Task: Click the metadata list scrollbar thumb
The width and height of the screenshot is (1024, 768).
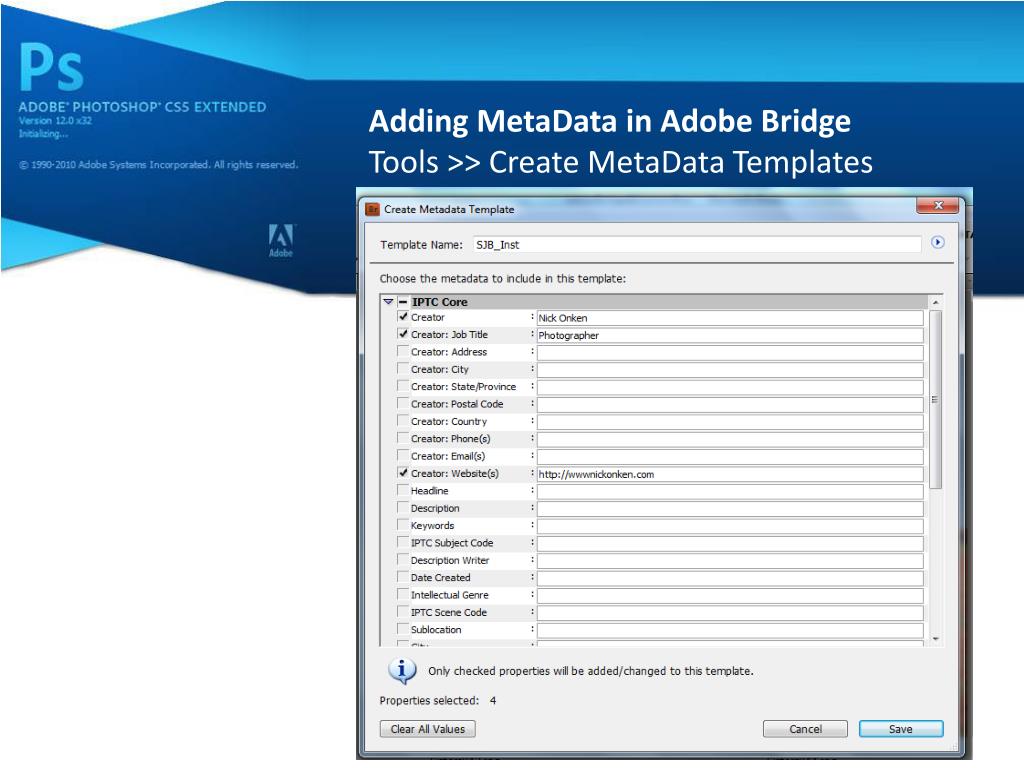Action: 935,400
